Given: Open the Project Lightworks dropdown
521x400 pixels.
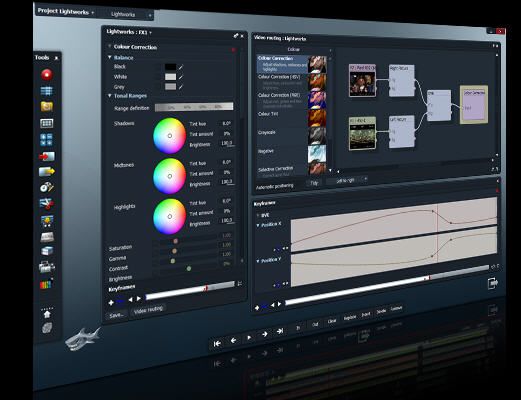Looking at the screenshot, I should [93, 13].
